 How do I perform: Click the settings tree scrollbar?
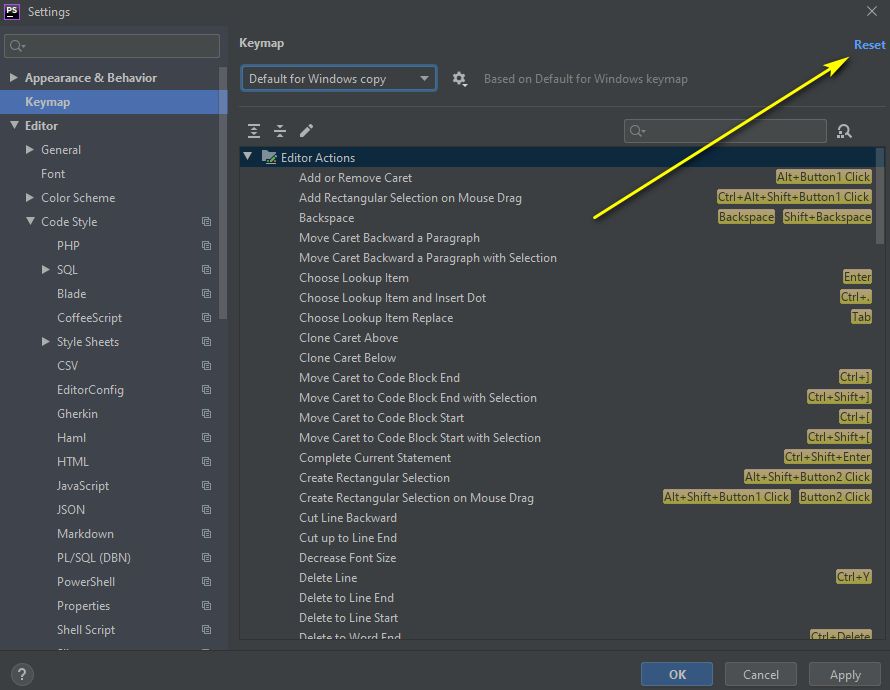coord(223,193)
